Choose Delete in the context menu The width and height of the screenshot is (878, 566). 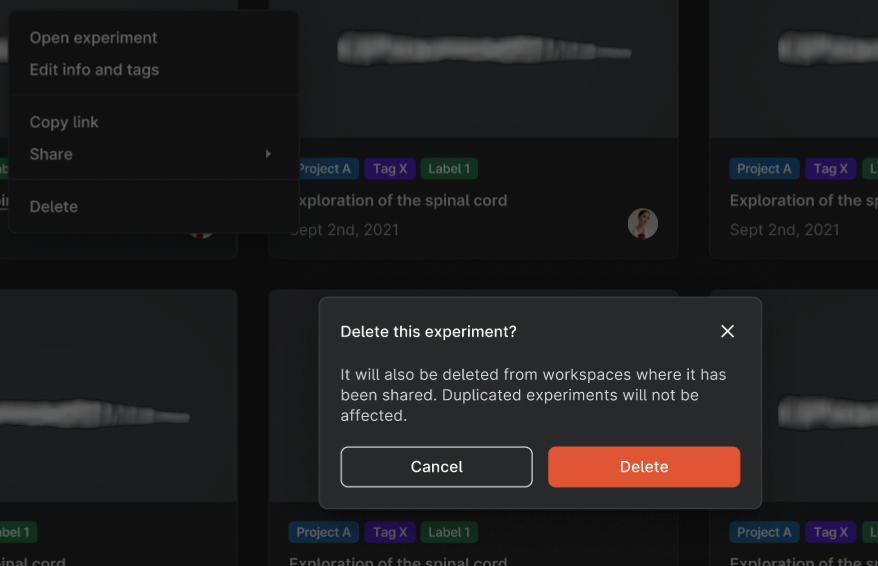54,207
